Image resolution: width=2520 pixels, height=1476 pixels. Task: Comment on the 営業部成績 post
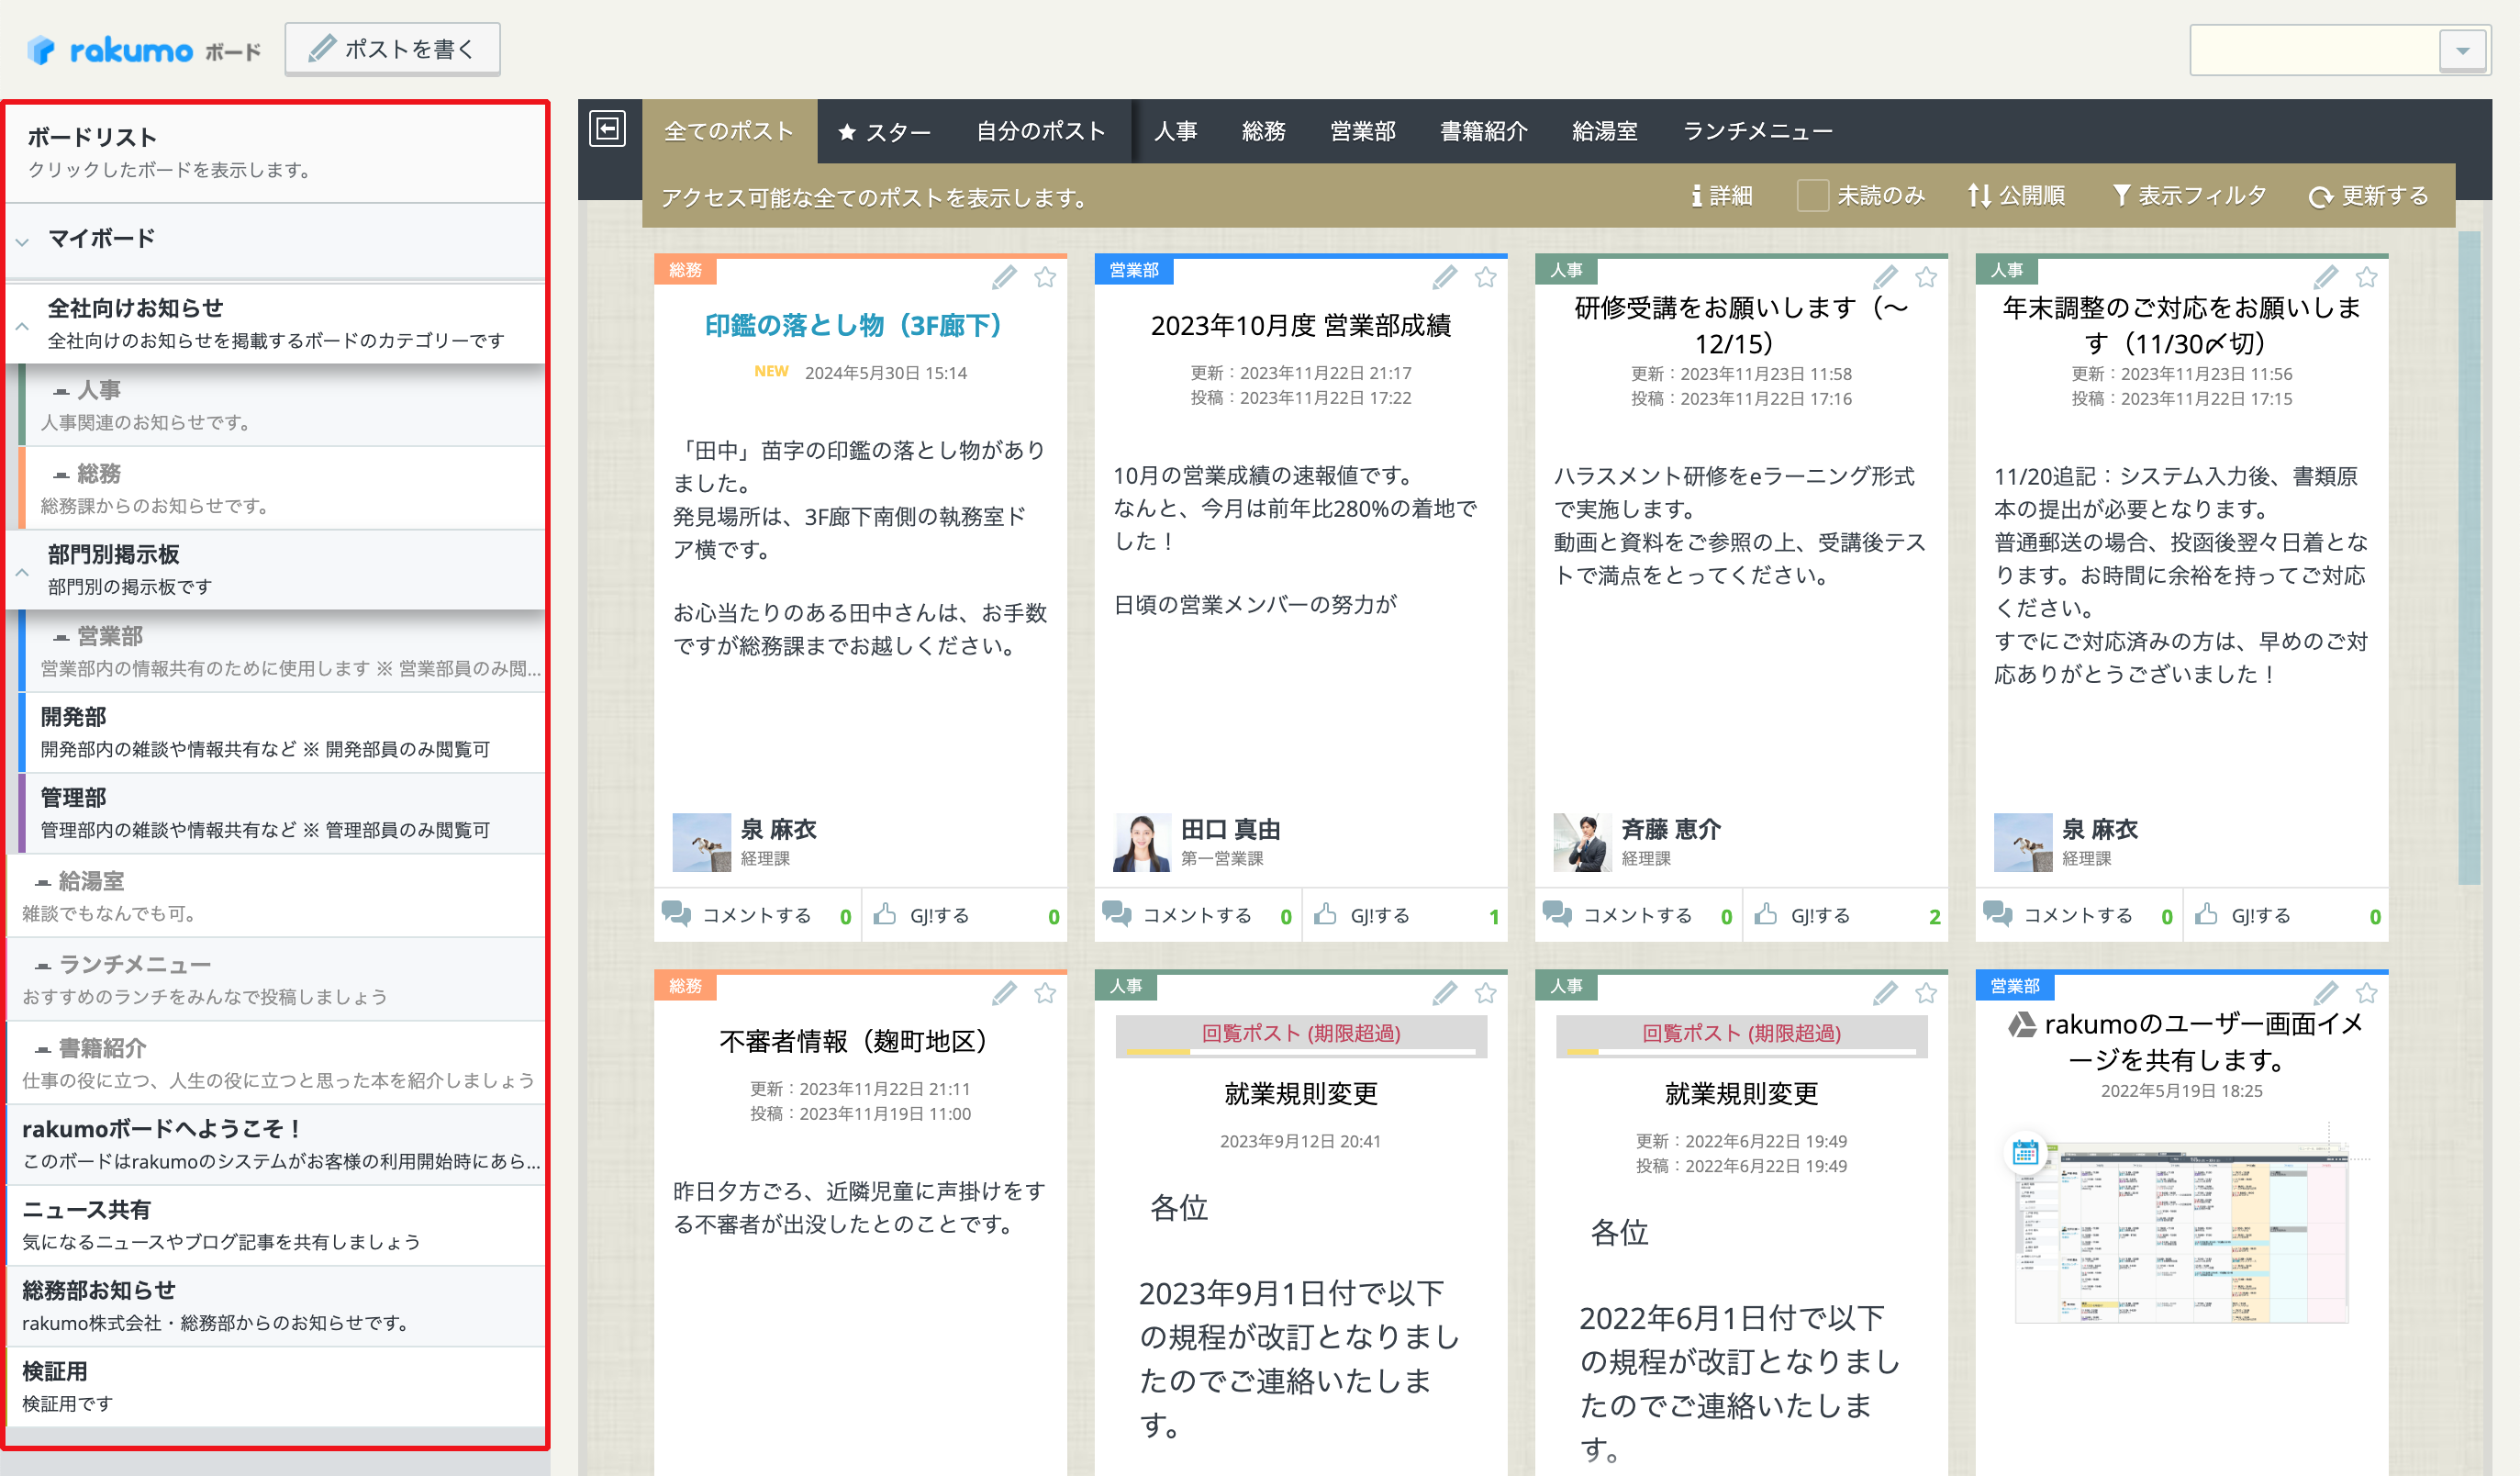pyautogui.click(x=1197, y=915)
